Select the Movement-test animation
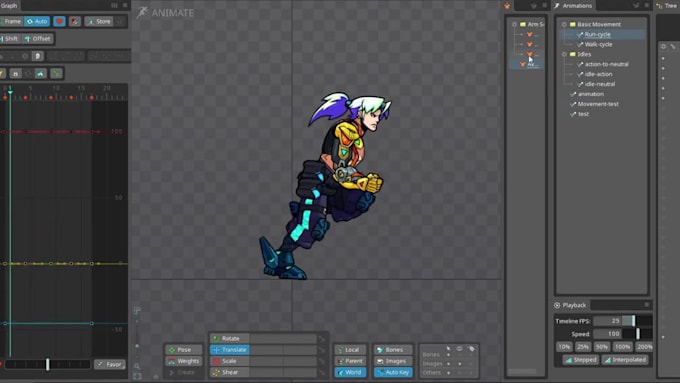 coord(598,104)
